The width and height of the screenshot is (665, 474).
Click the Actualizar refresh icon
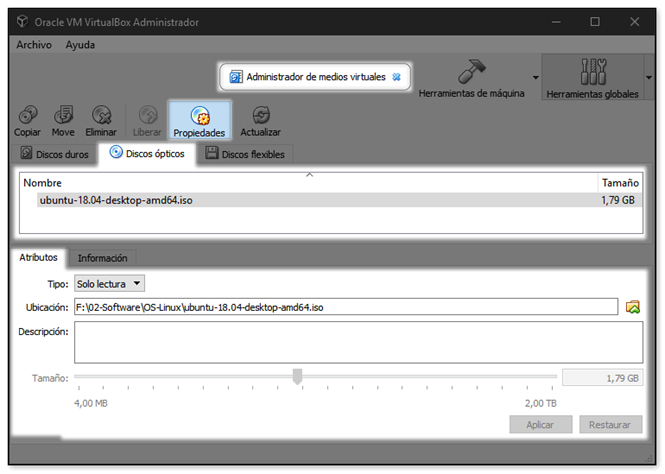[x=261, y=115]
